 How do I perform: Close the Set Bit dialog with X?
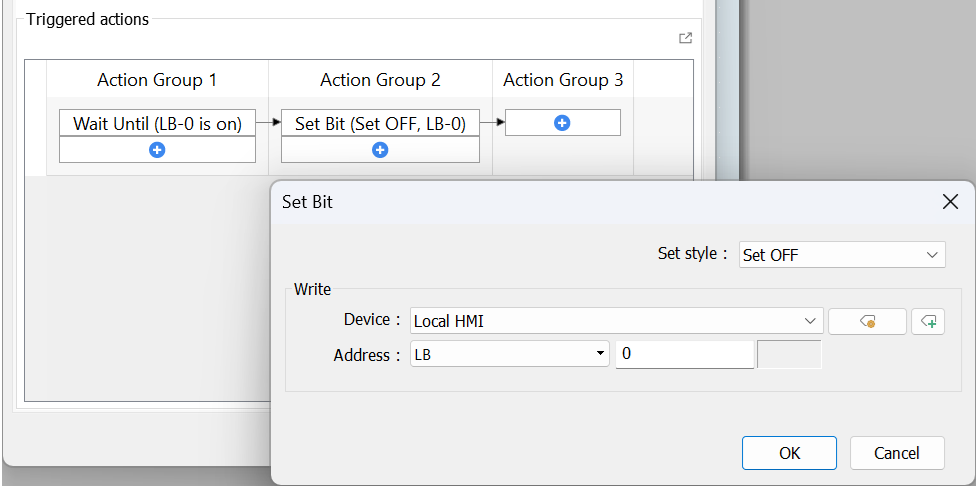pos(950,202)
